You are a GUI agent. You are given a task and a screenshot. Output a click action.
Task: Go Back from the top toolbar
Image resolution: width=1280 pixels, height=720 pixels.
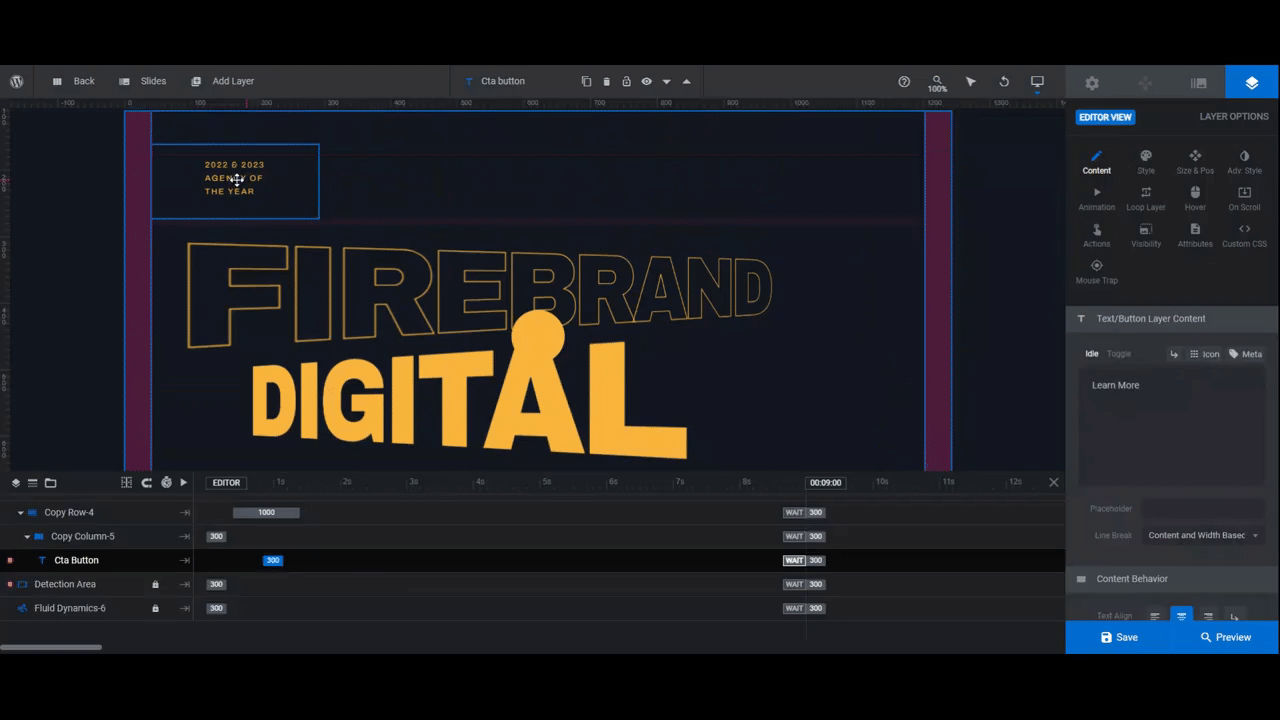(73, 81)
